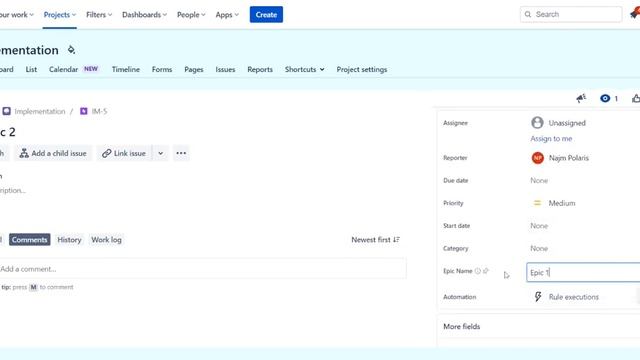
Task: Click the Add a comment field
Action: click(203, 269)
